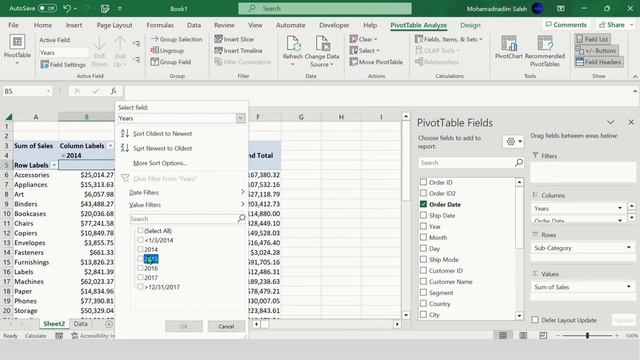This screenshot has width=640, height=360.
Task: Click the Ungroup icon
Action: pos(154,51)
